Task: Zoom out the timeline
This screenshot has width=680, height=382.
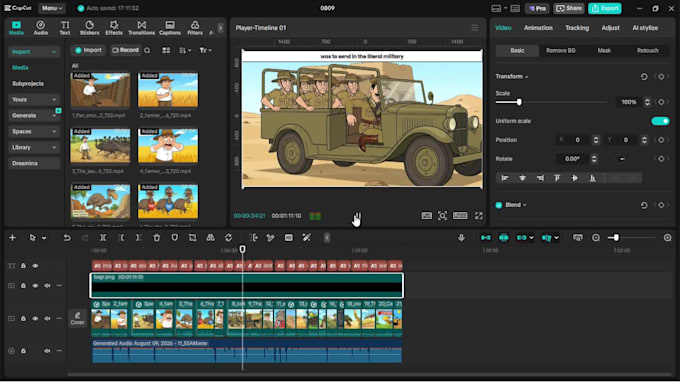Action: coord(596,238)
